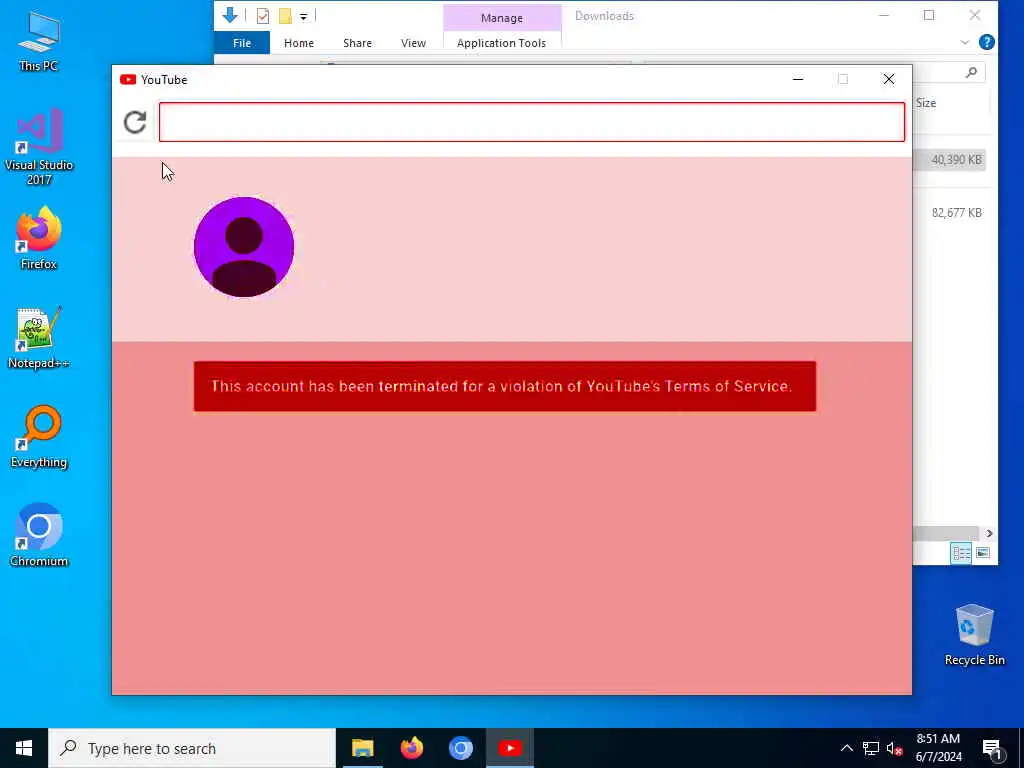
Task: Open Firefox from the taskbar
Action: (411, 748)
